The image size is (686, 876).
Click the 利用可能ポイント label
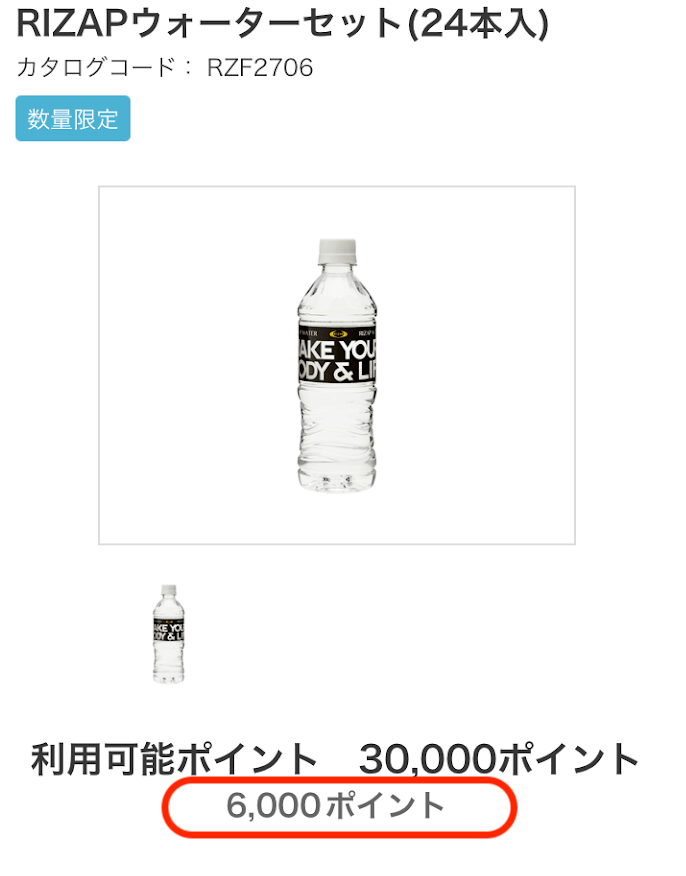tap(174, 759)
